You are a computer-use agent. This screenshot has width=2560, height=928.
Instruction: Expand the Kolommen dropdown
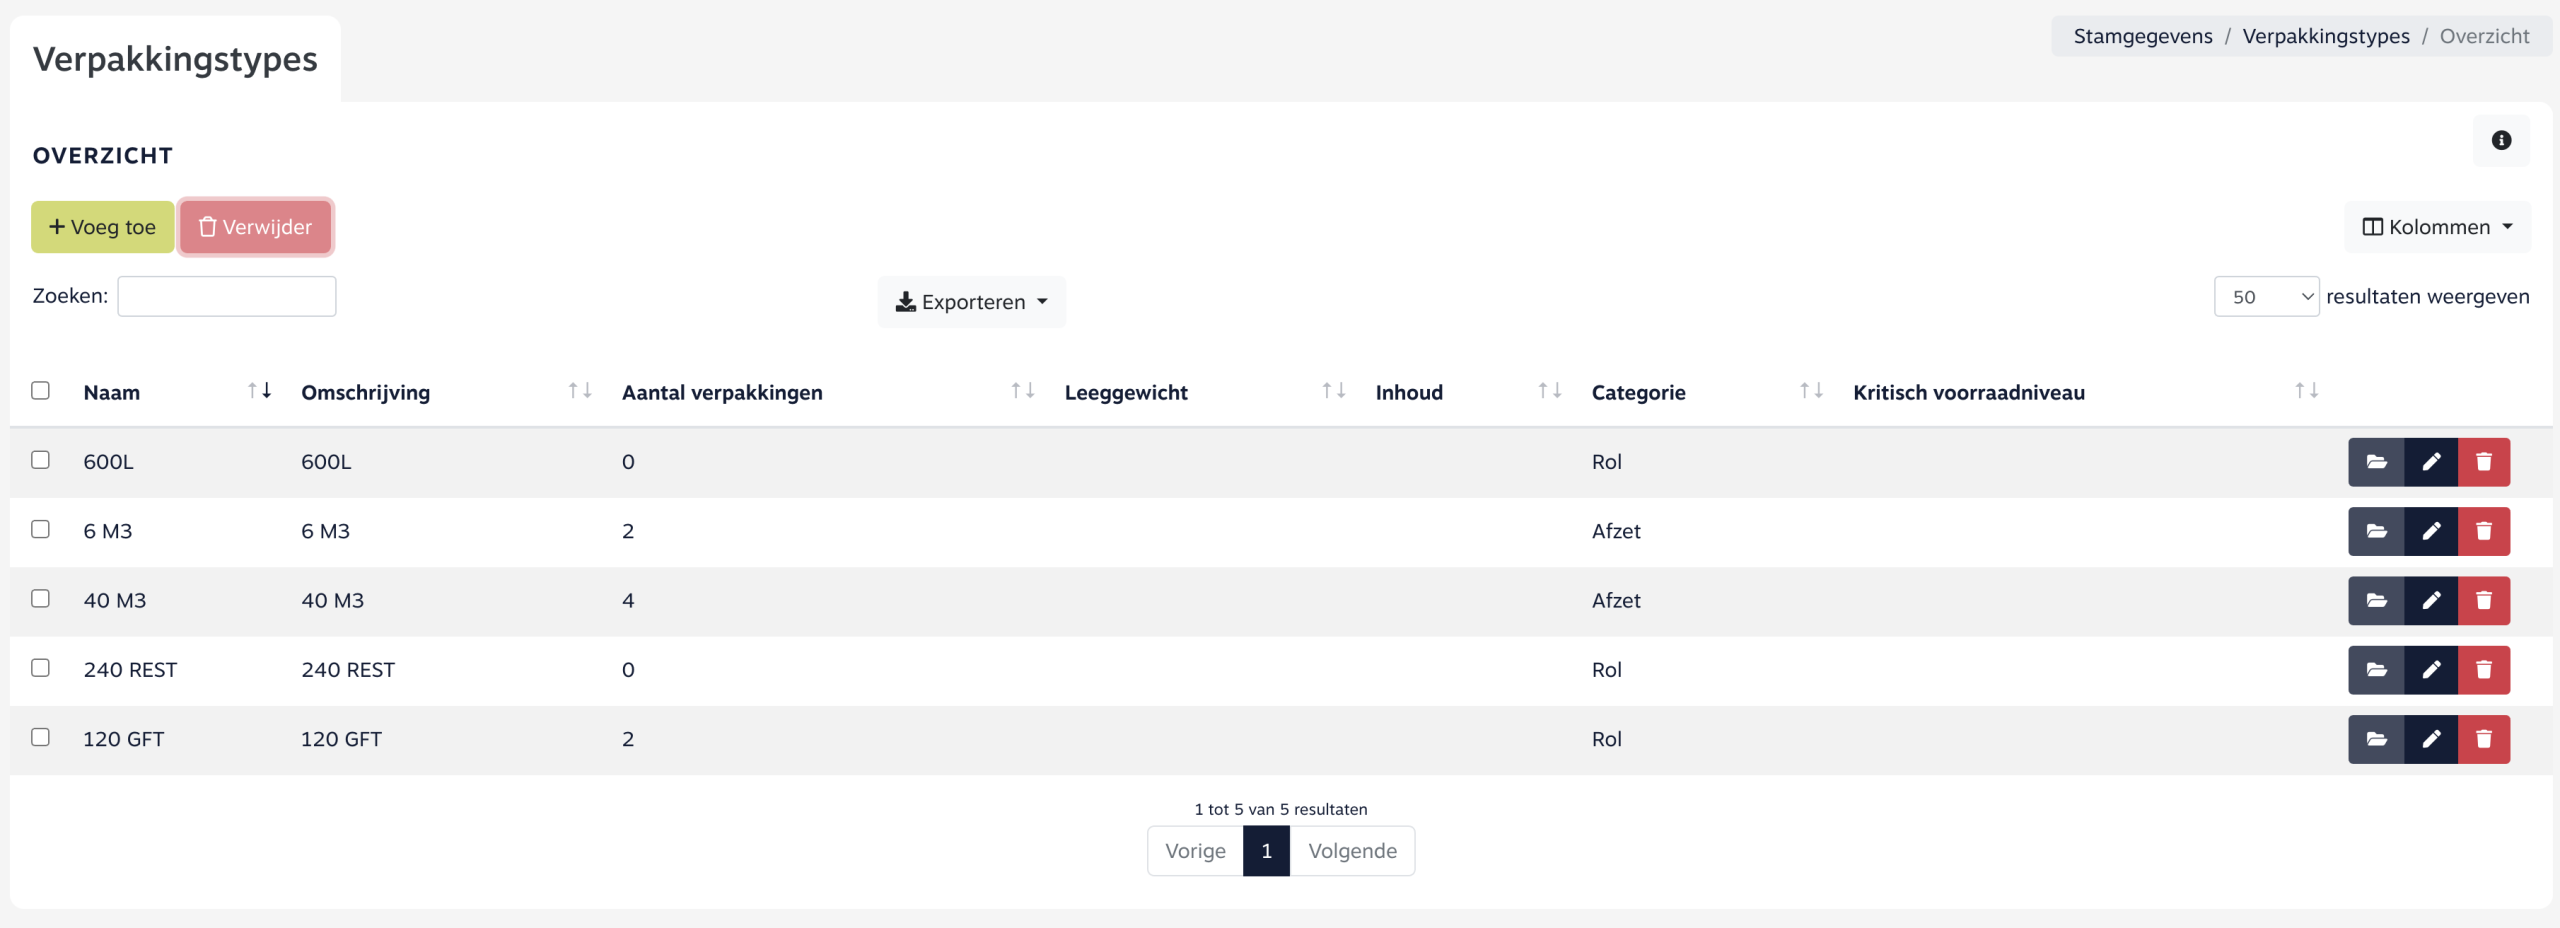pos(2437,227)
